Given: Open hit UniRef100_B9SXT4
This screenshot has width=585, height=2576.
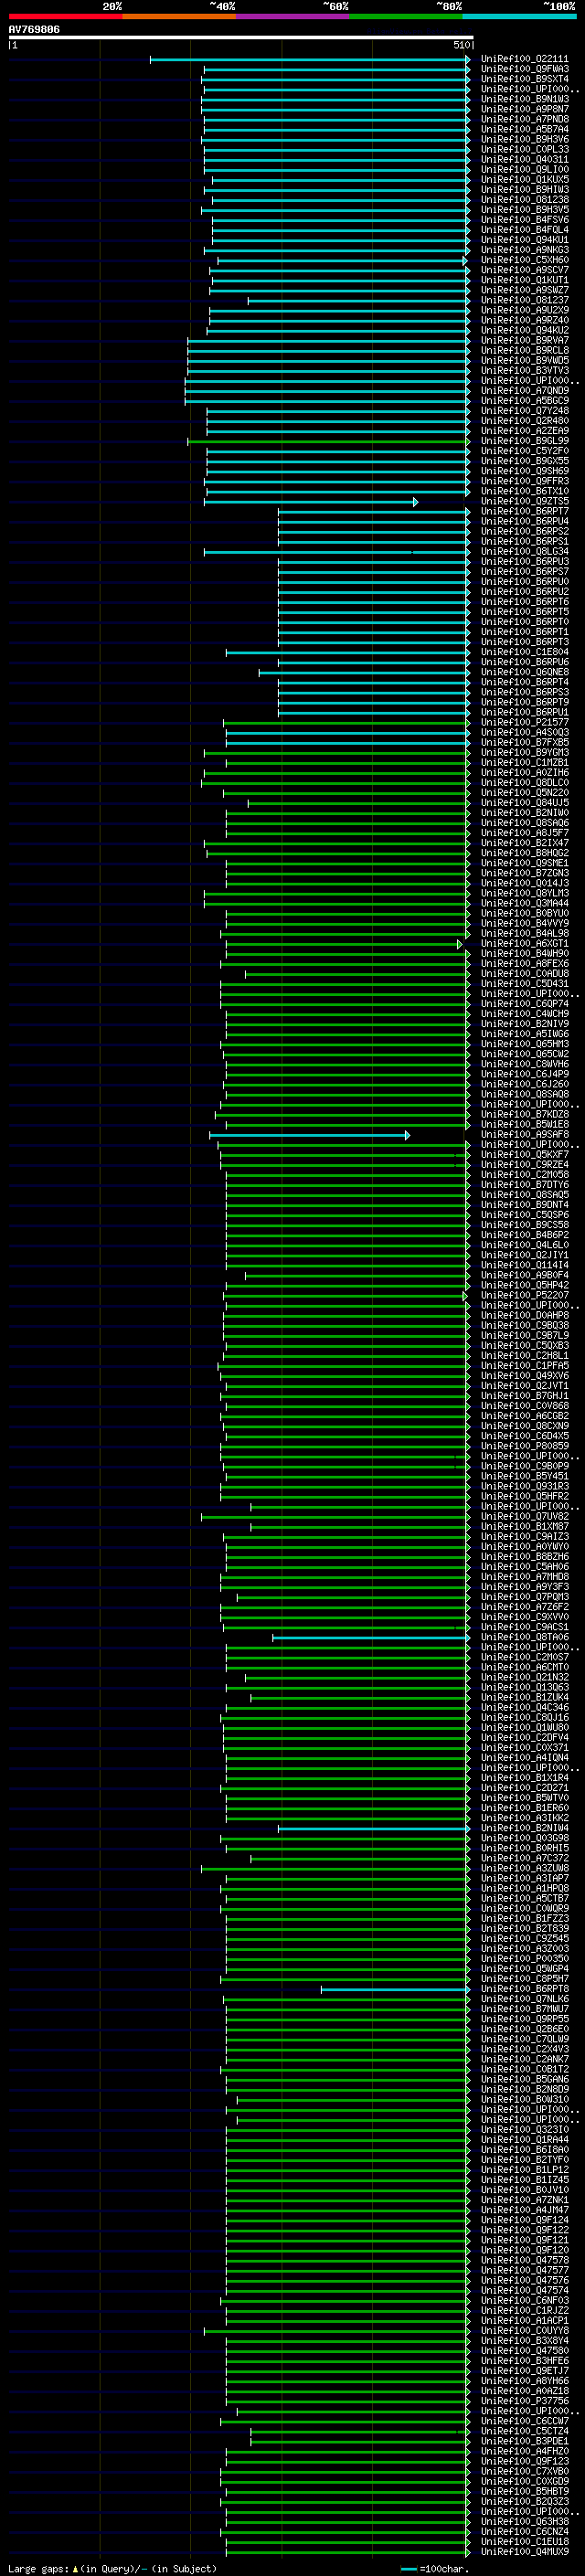Looking at the screenshot, I should point(525,79).
